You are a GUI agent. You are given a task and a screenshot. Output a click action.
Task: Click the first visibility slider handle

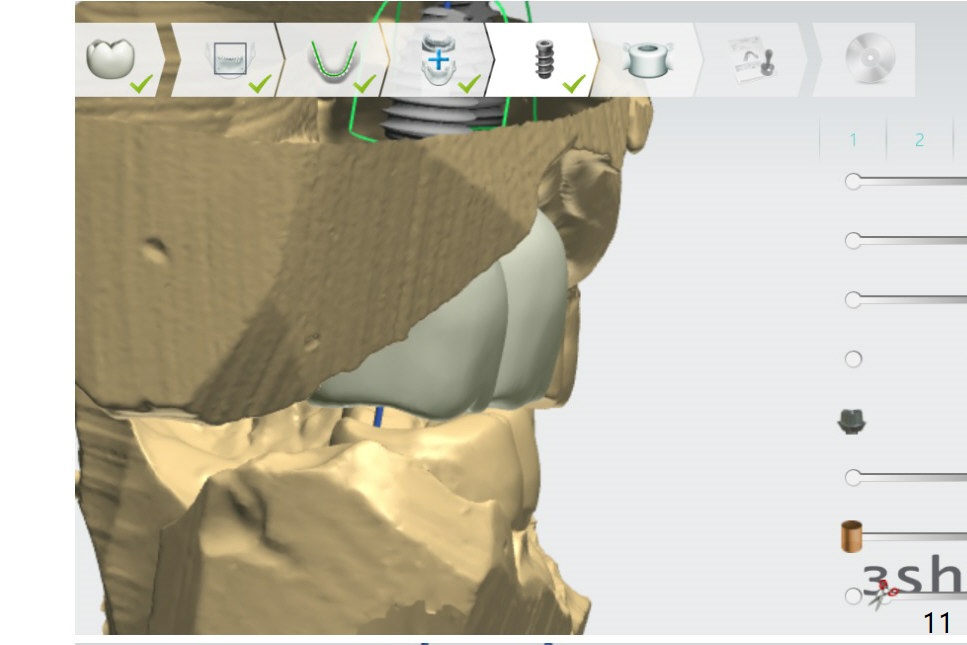tap(853, 181)
